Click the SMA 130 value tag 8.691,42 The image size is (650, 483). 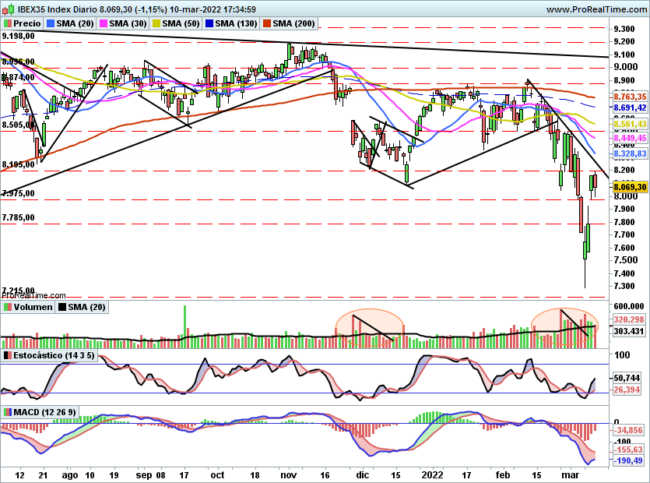tap(630, 108)
